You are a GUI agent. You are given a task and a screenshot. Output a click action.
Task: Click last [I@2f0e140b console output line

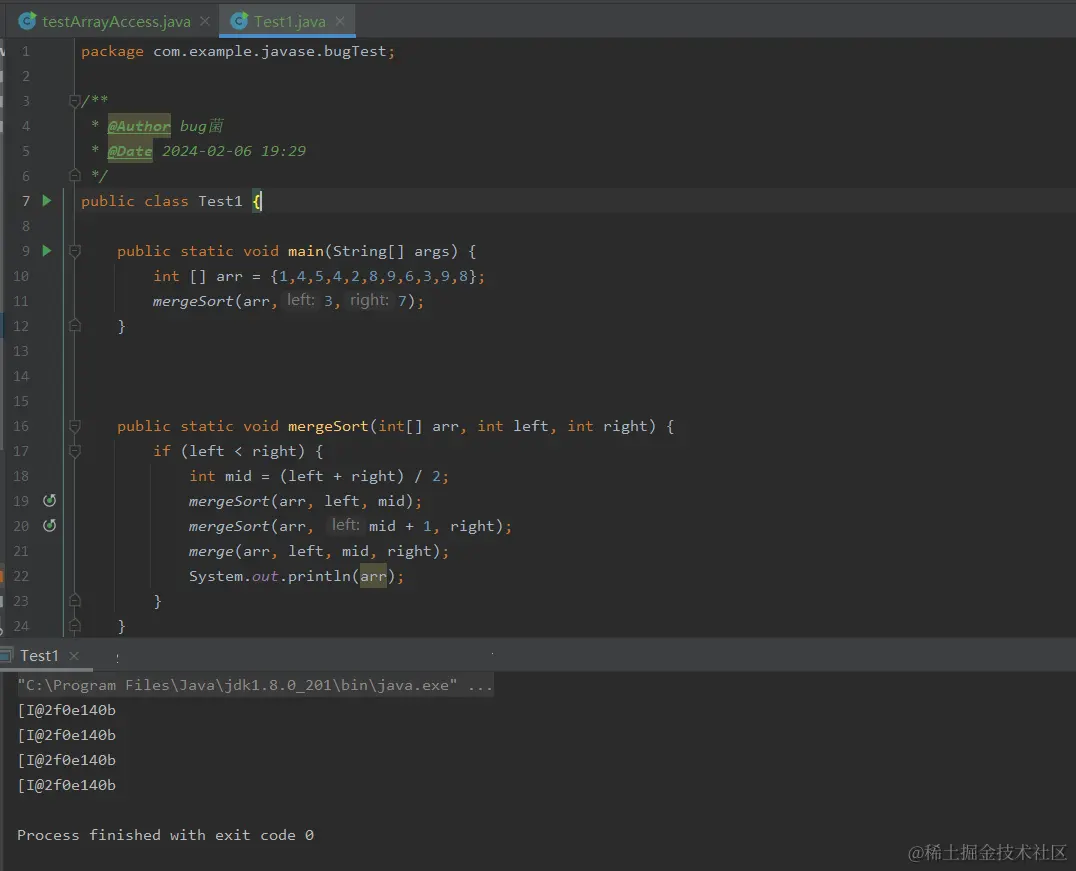click(x=67, y=785)
